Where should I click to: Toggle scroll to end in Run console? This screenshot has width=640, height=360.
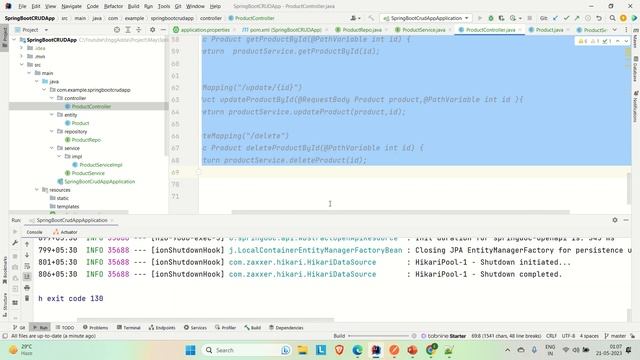[x=27, y=277]
